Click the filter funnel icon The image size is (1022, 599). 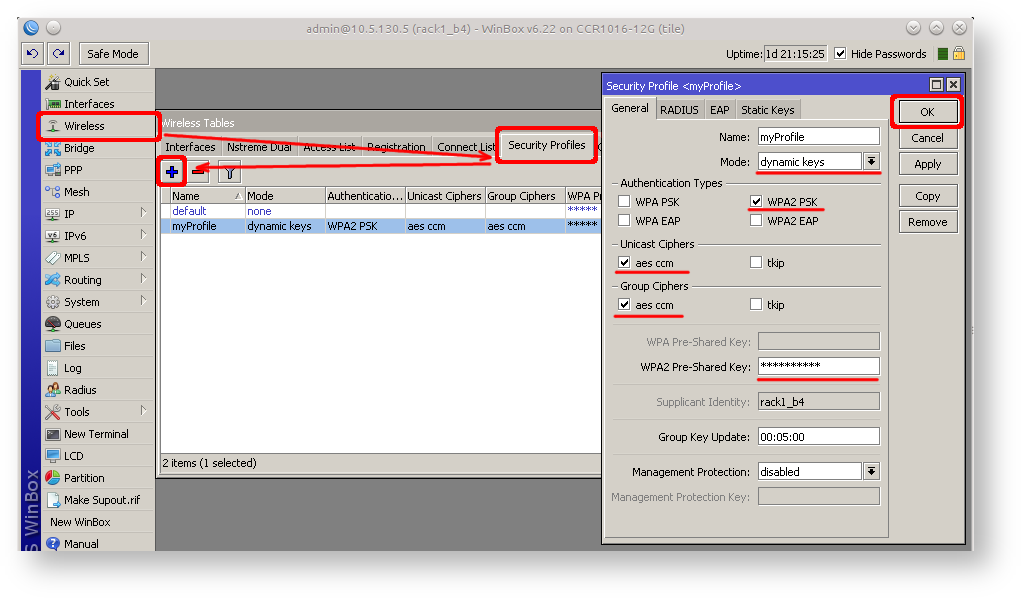pos(229,172)
